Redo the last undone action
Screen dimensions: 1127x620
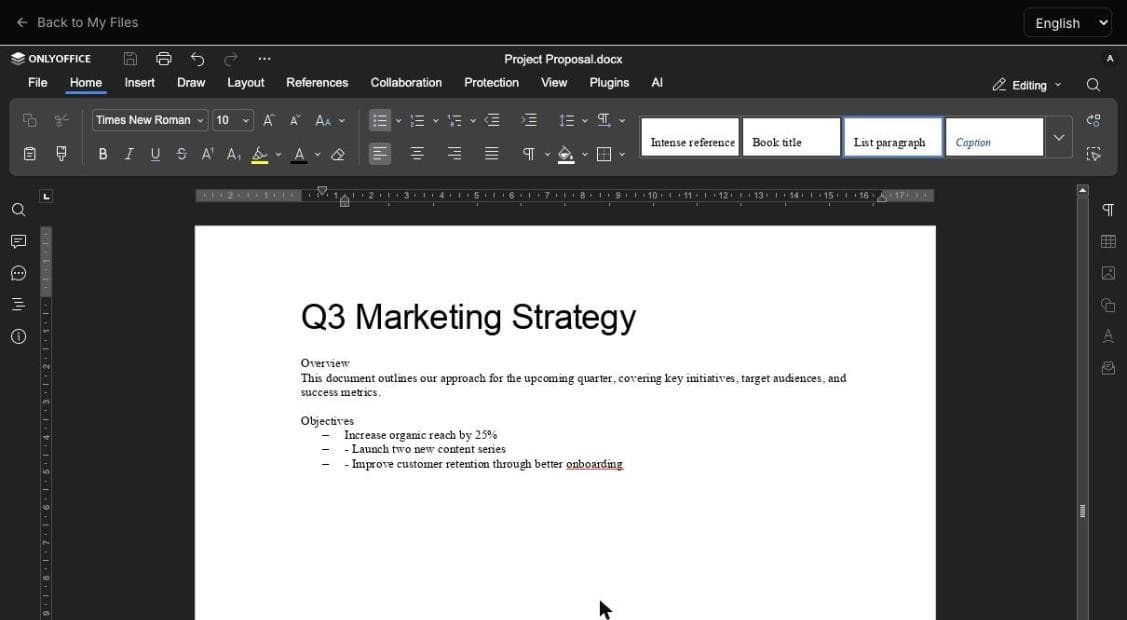point(231,59)
